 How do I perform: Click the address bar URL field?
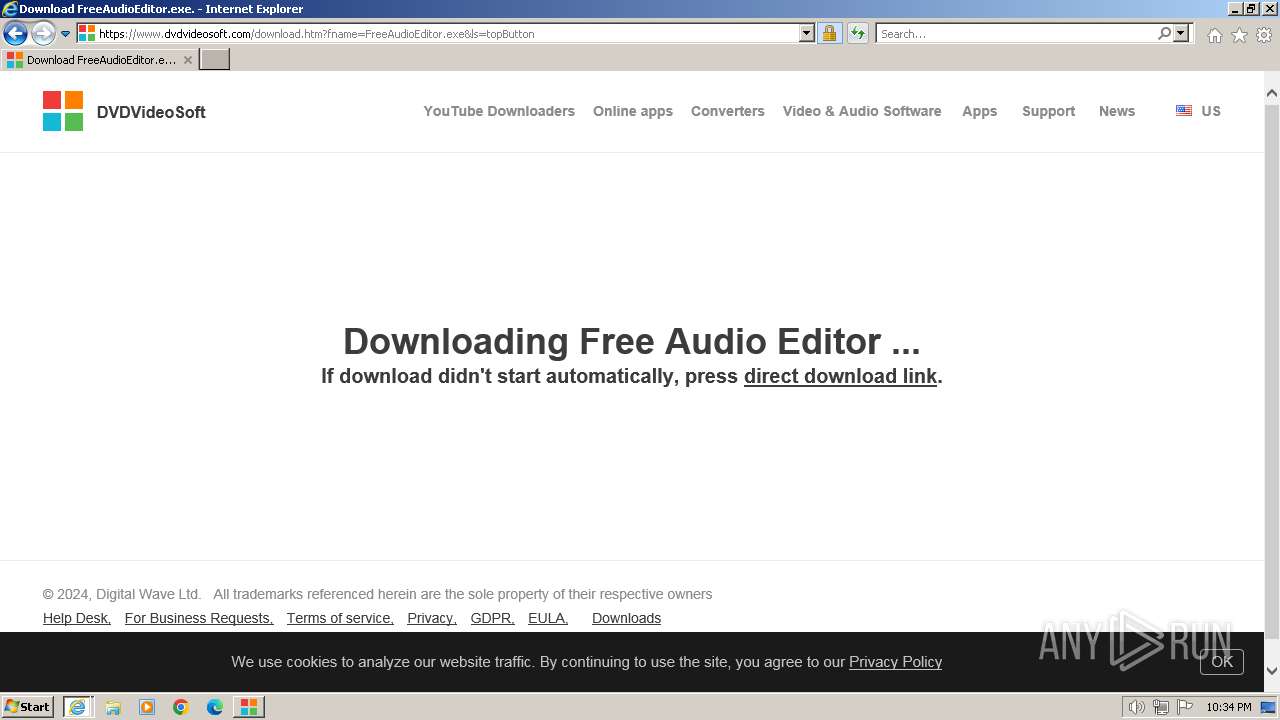point(437,34)
